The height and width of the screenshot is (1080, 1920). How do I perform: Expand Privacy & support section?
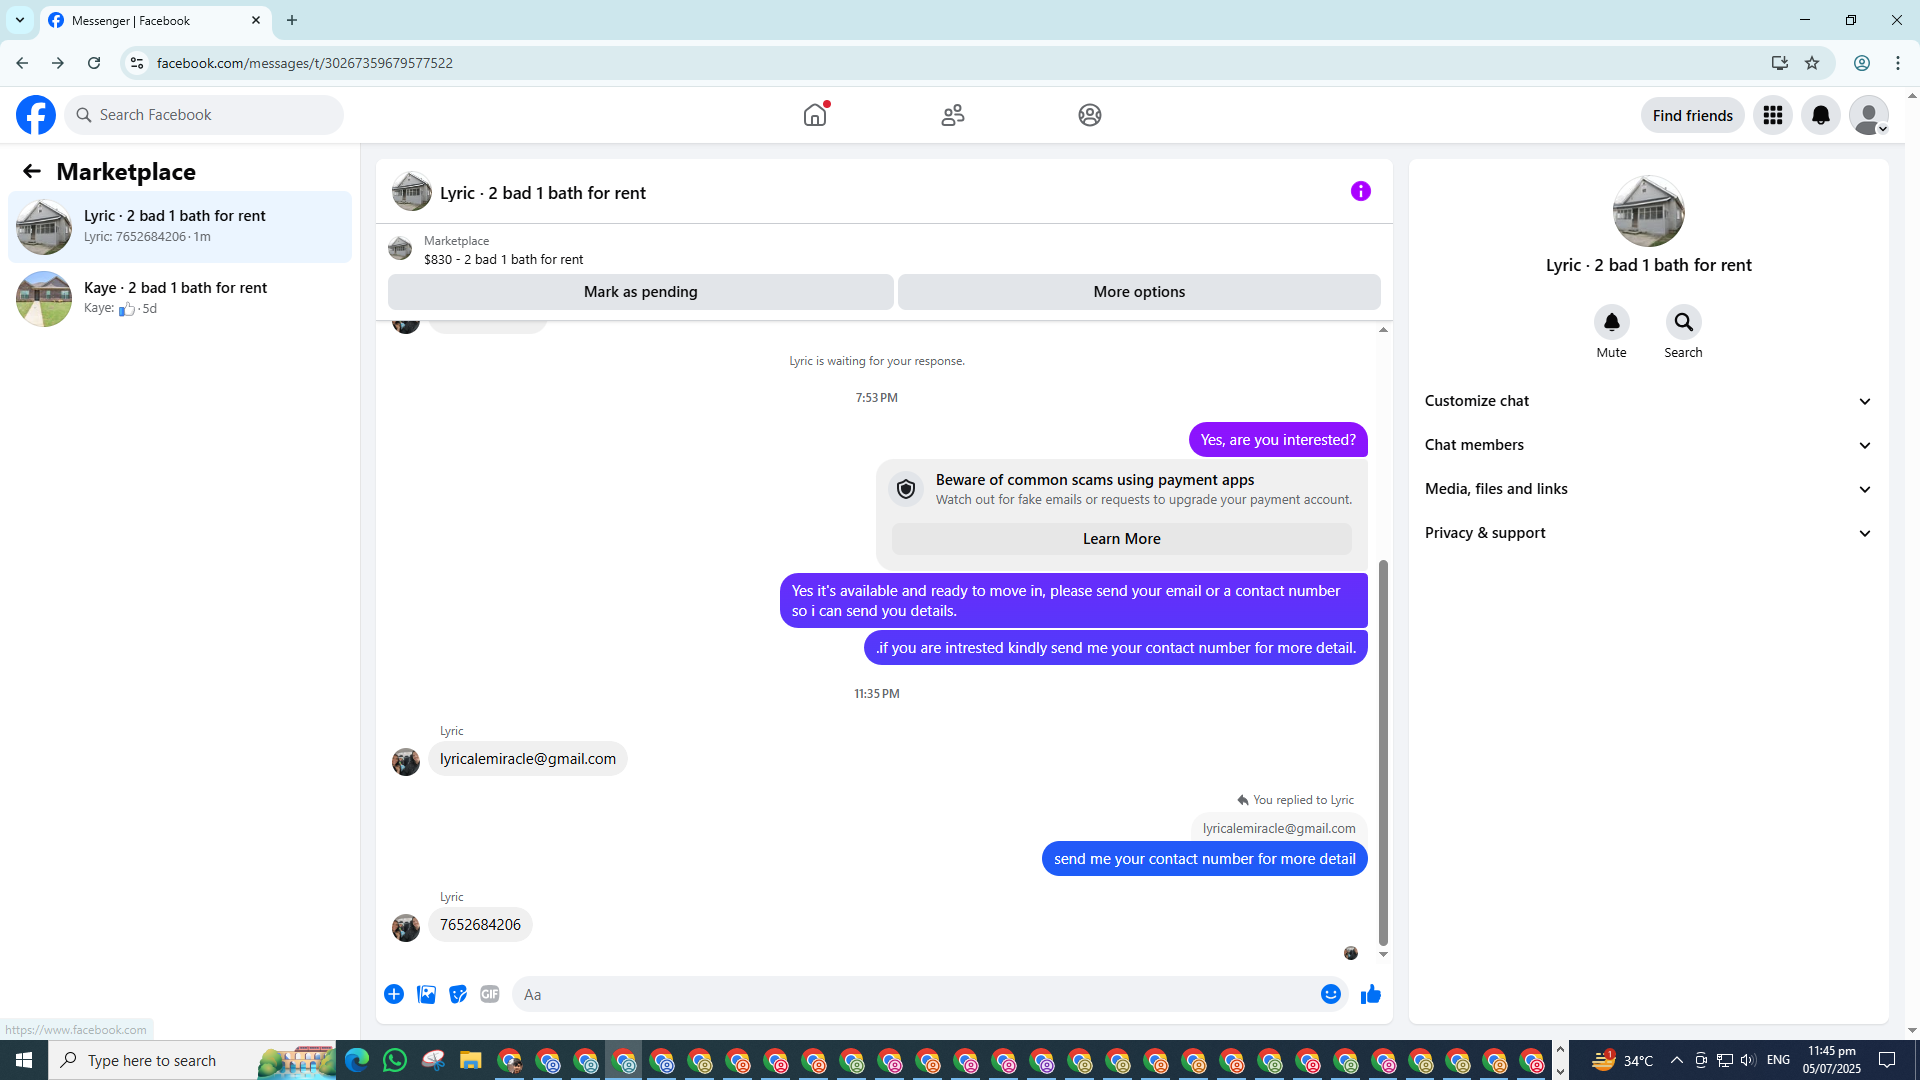[1648, 533]
